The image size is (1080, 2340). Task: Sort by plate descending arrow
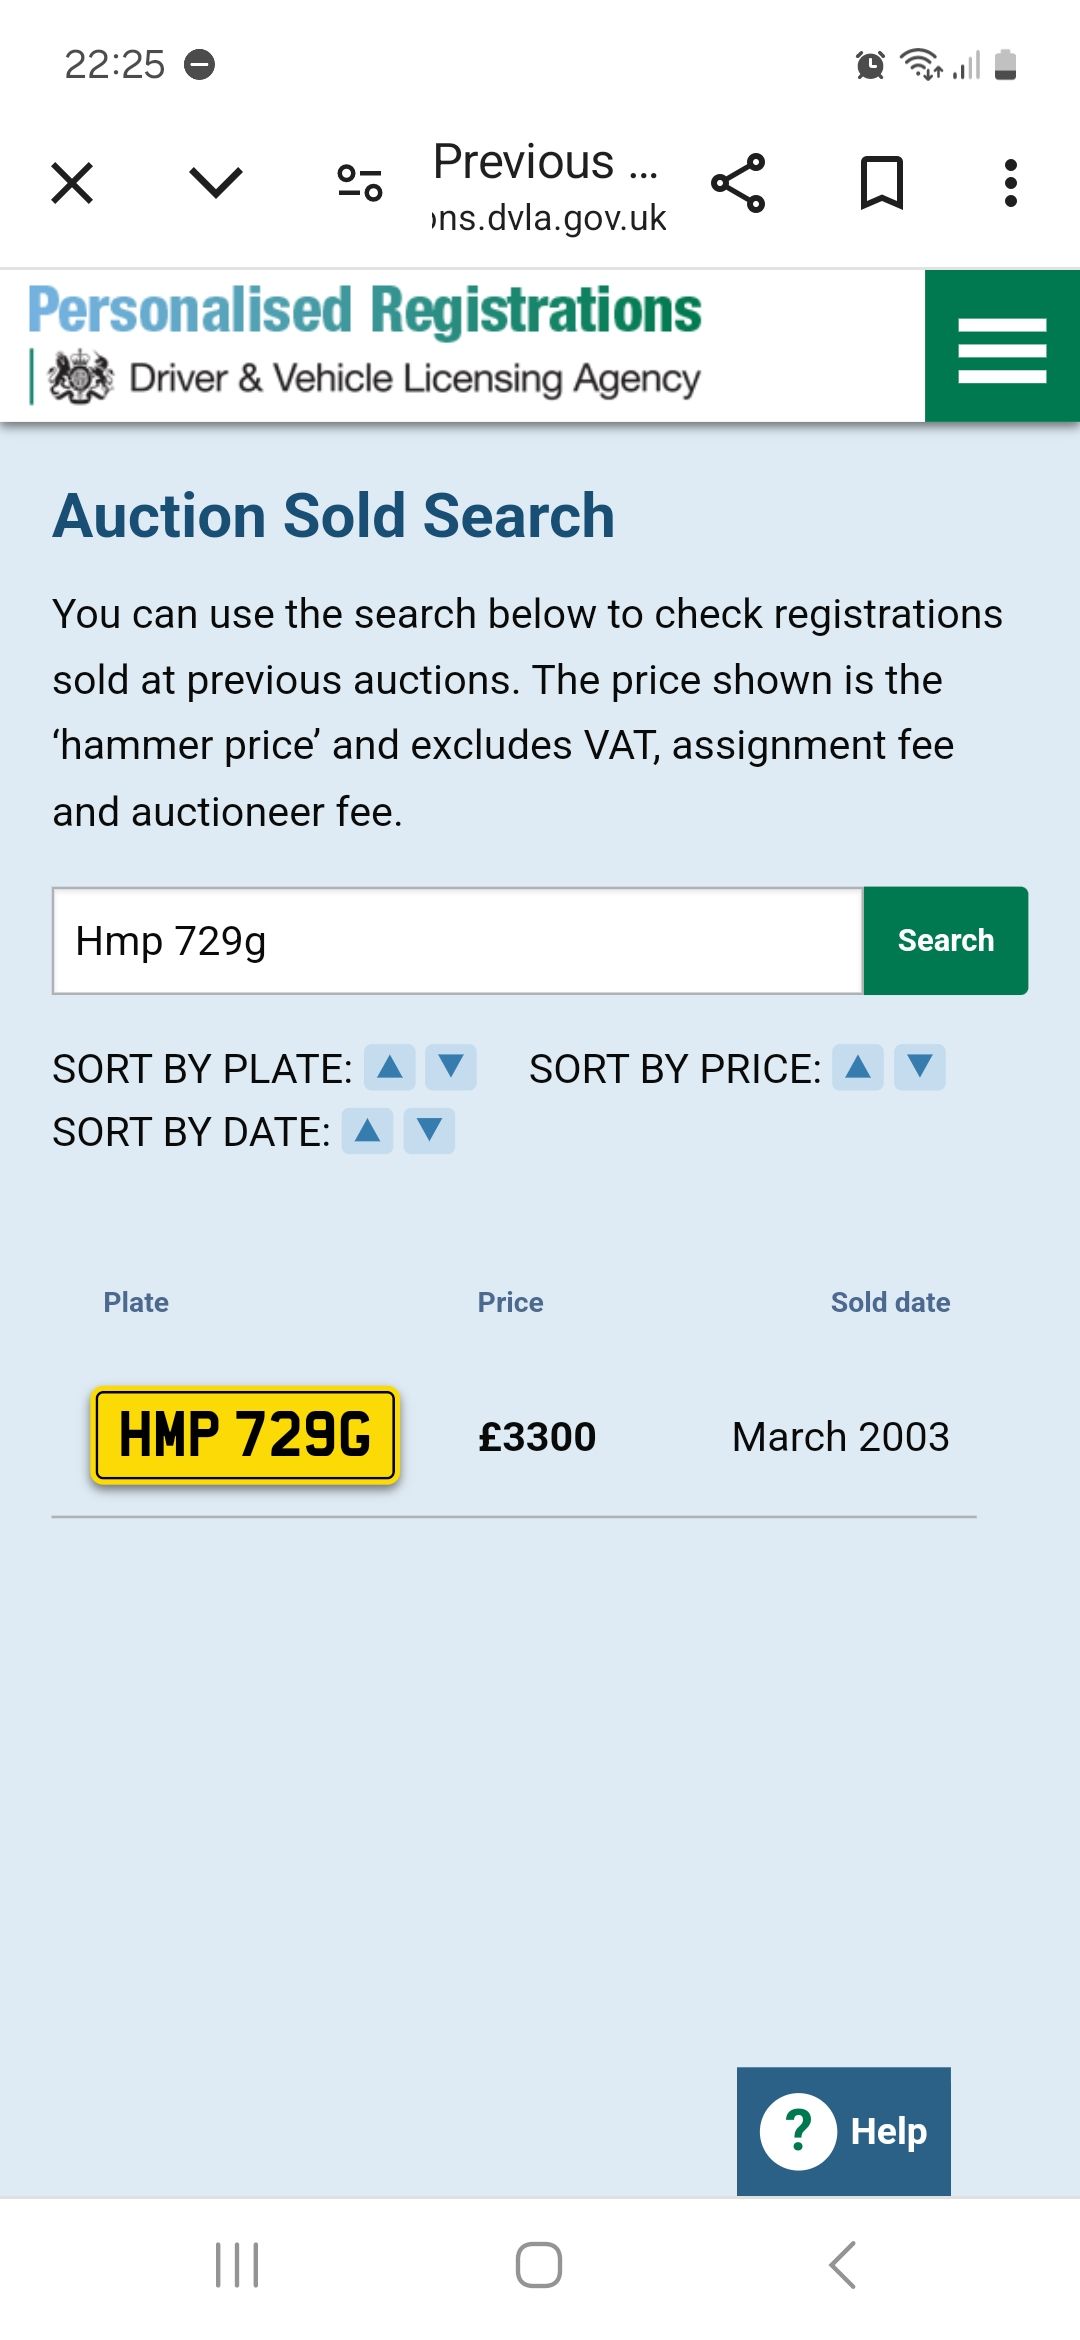coord(451,1067)
